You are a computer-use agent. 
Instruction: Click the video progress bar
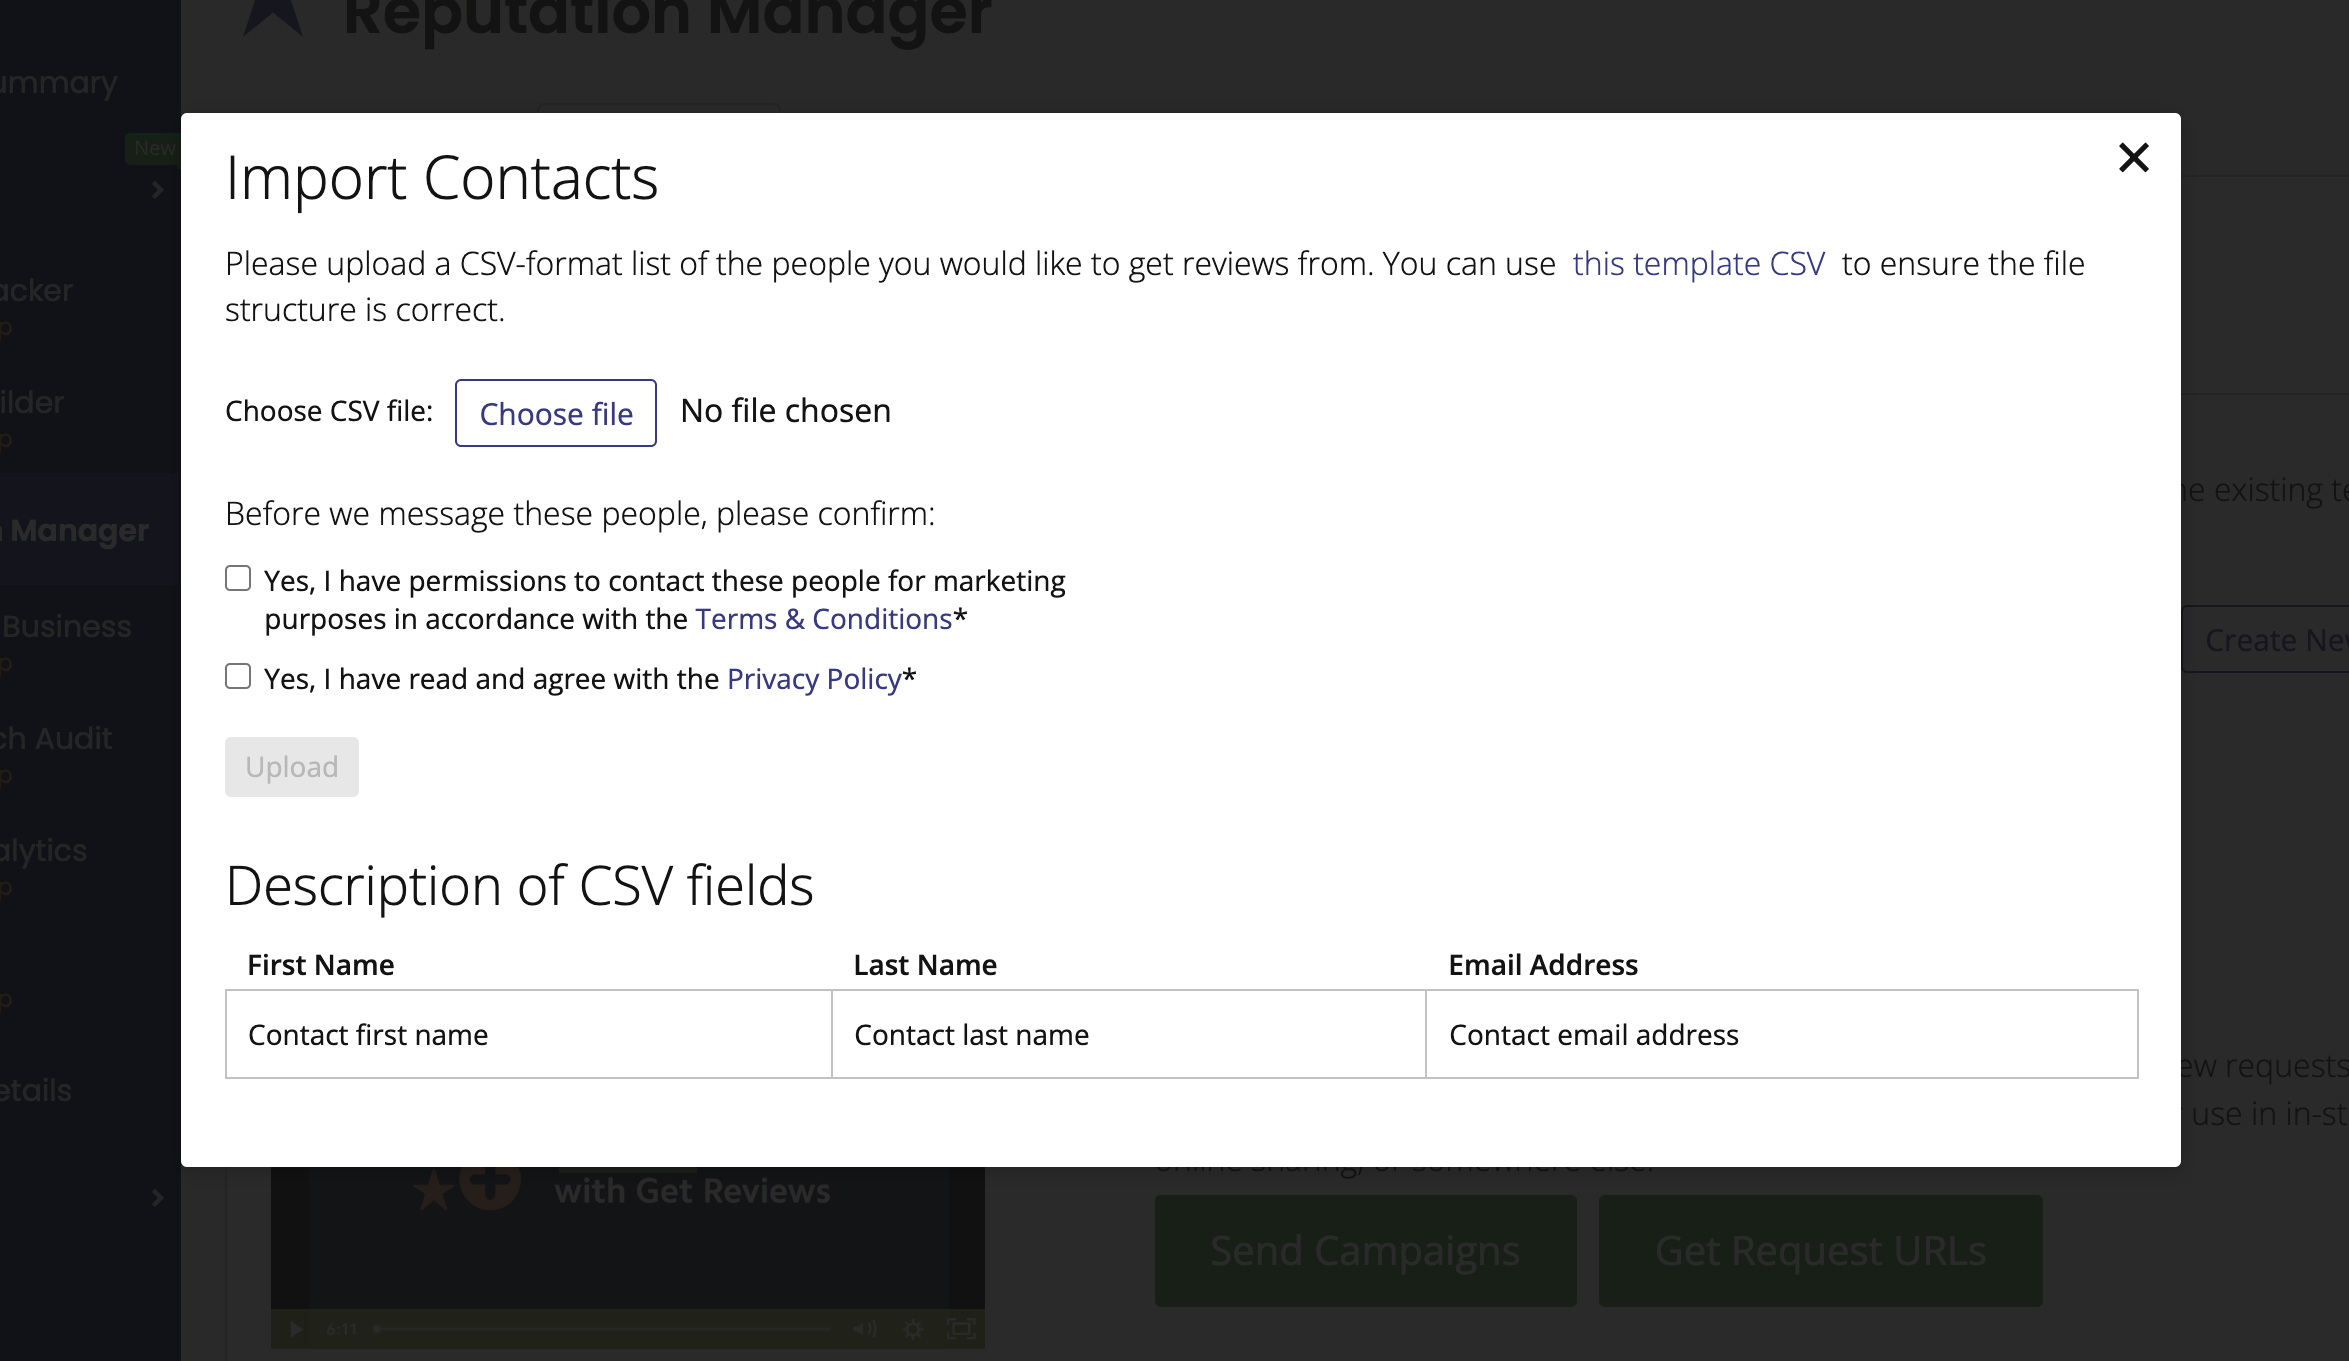point(603,1329)
